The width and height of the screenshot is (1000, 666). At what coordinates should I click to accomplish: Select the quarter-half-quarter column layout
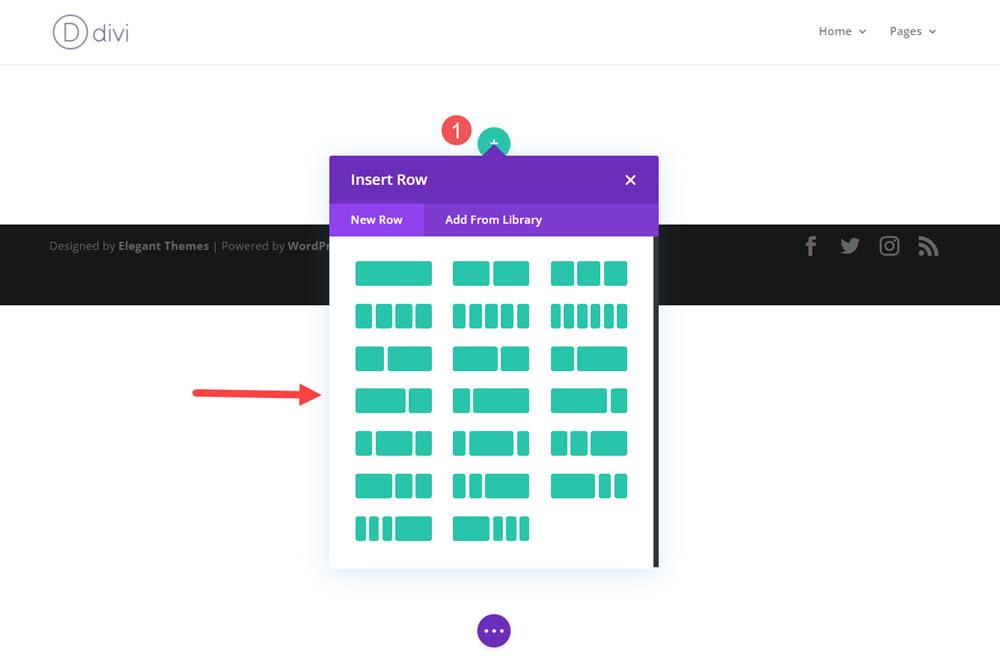point(393,443)
